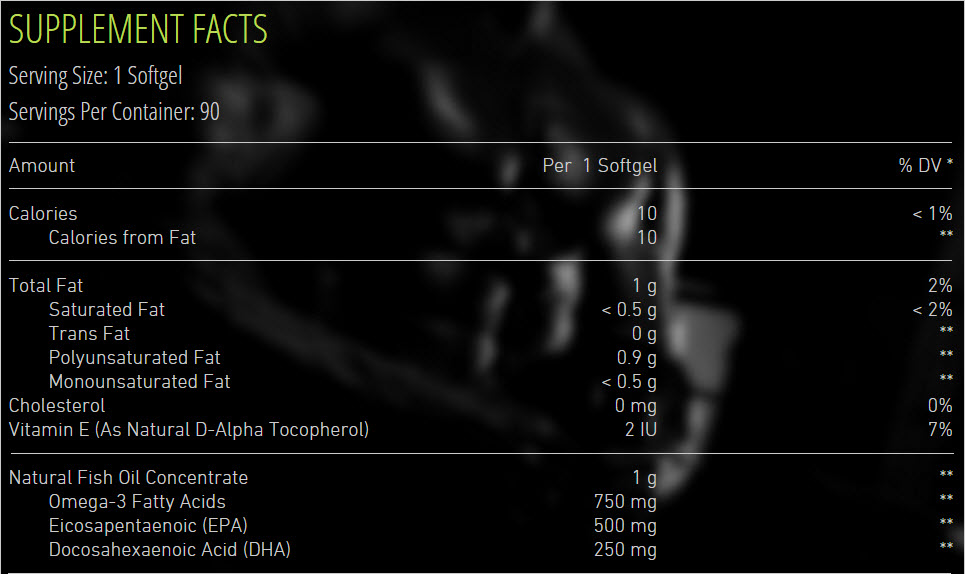Select the Natural Fish Oil Concentrate label
The image size is (965, 574).
(128, 478)
